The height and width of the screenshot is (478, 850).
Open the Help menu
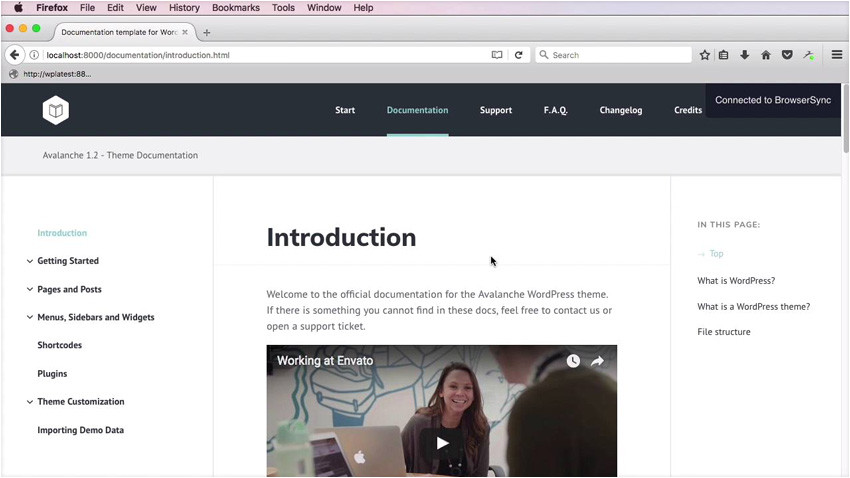coord(363,8)
